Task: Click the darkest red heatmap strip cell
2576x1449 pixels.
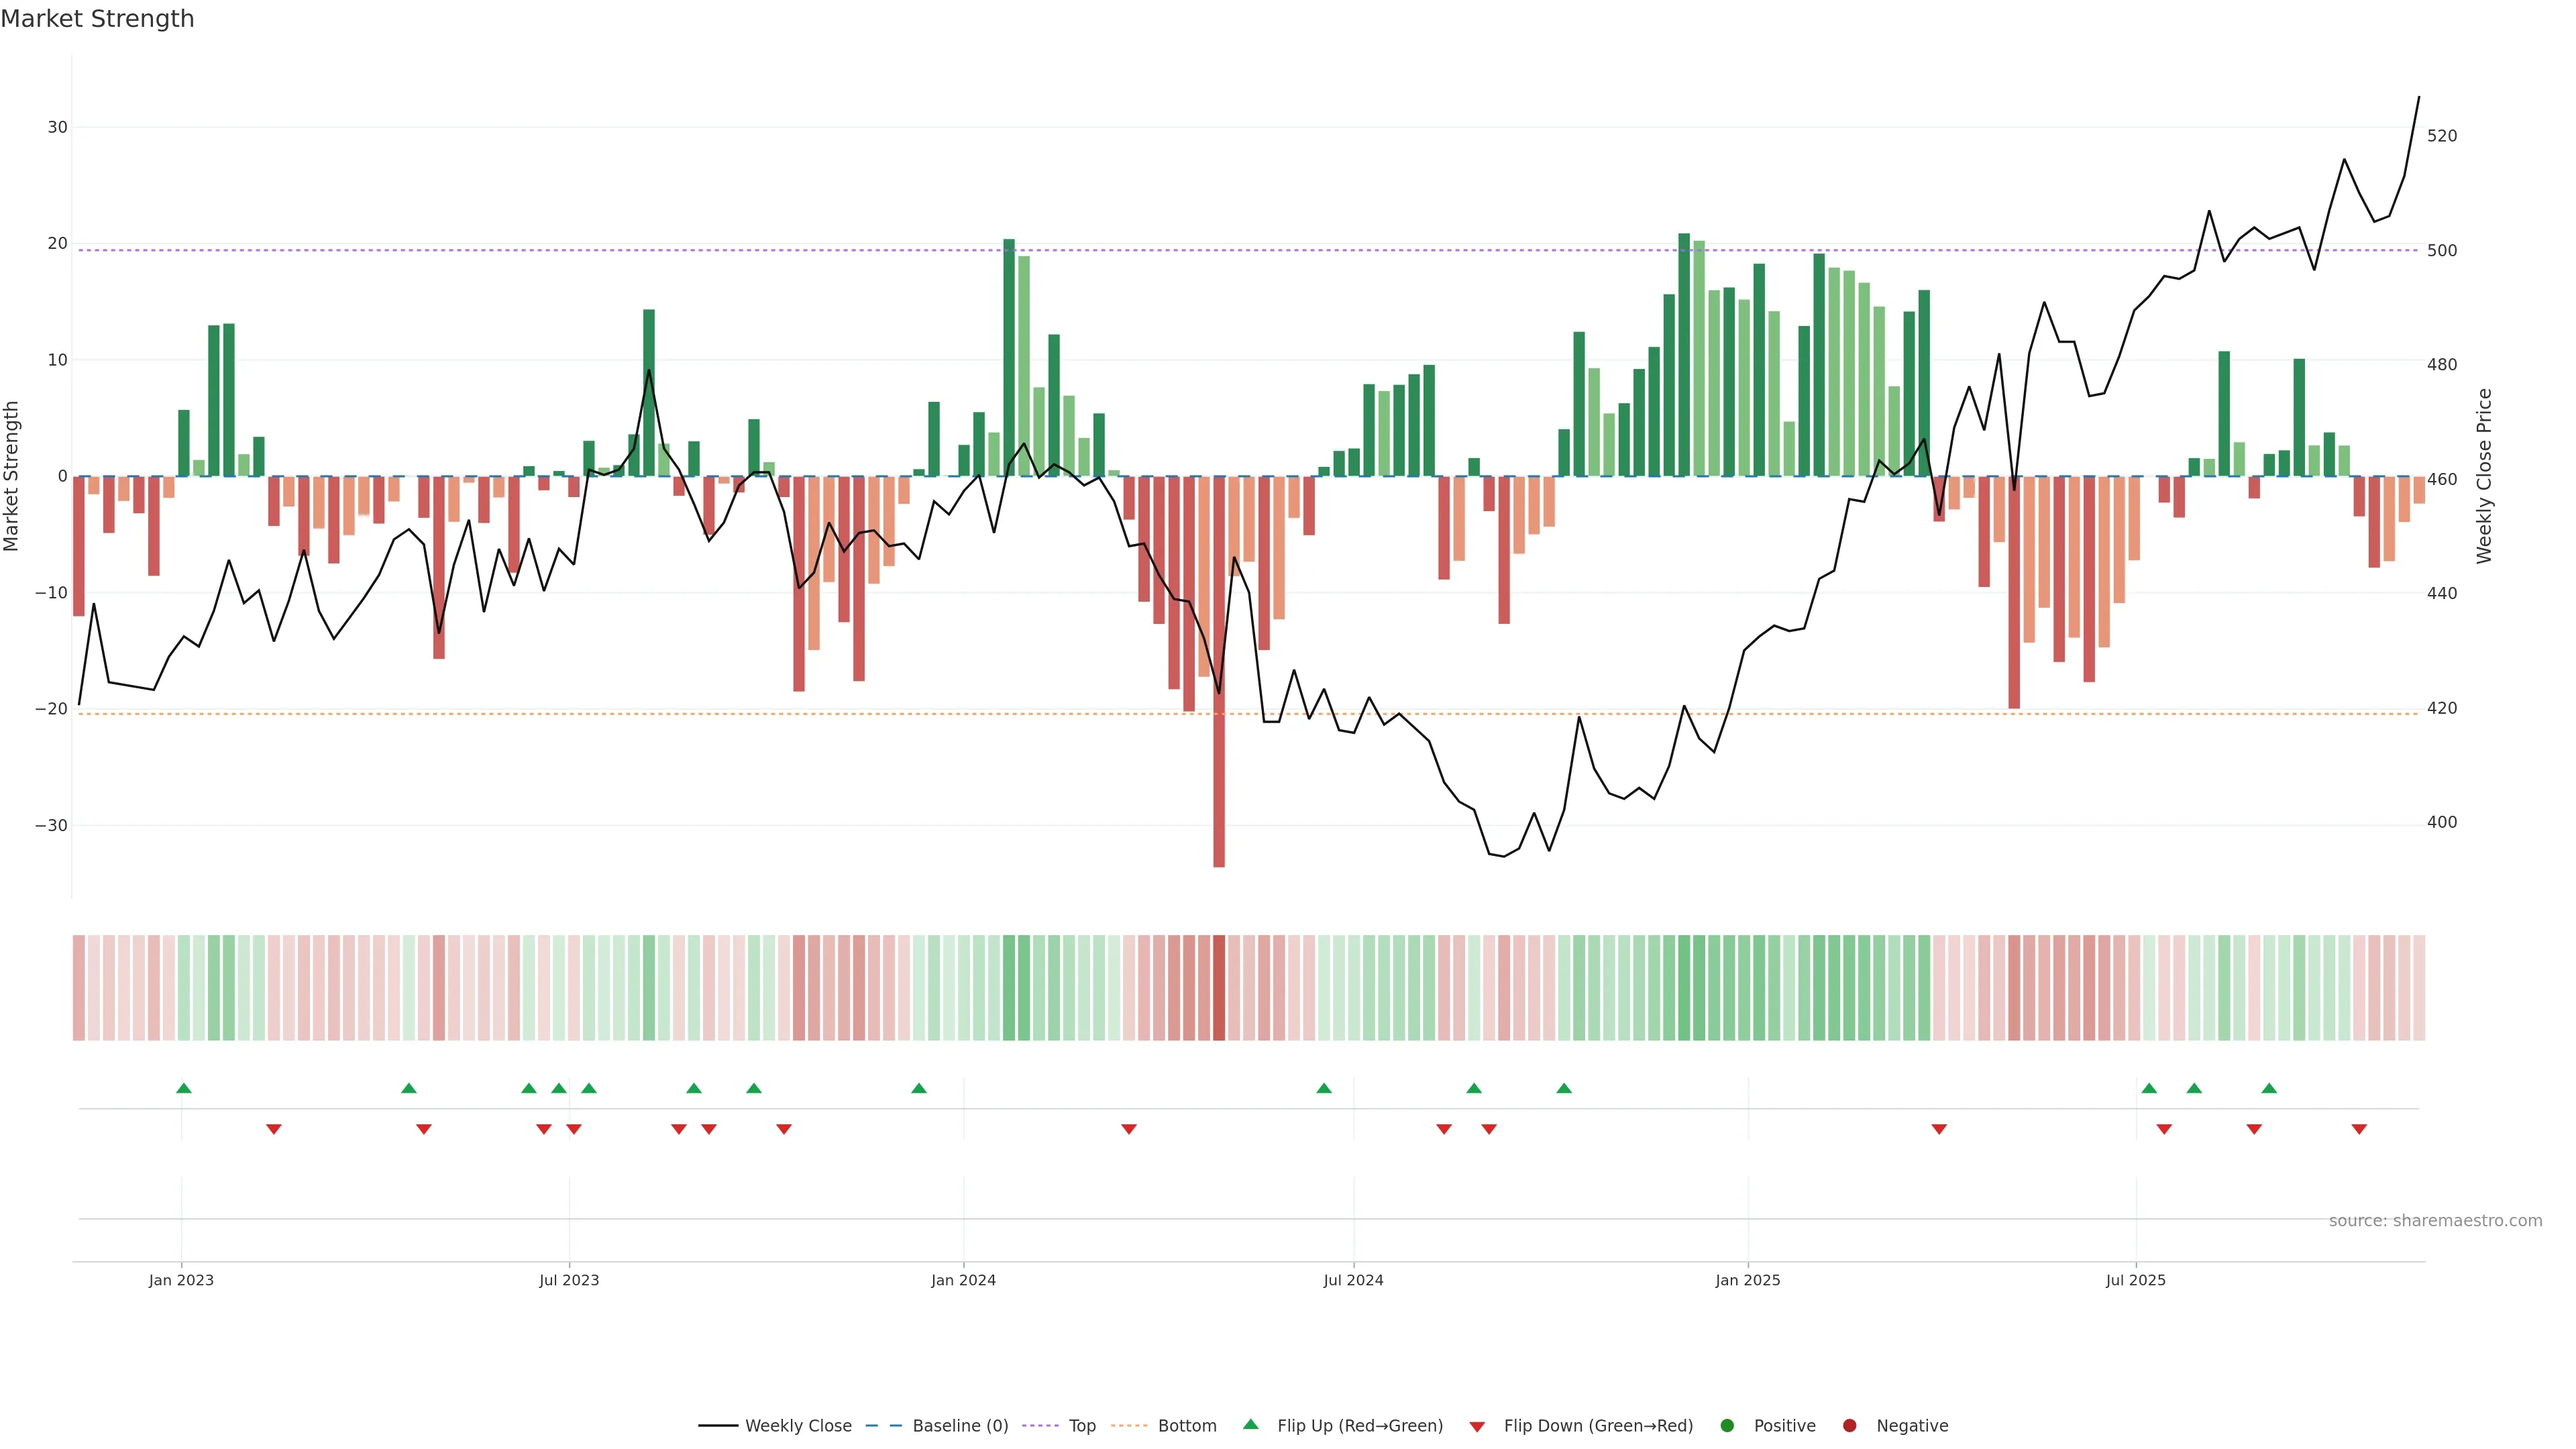Action: (1219, 987)
